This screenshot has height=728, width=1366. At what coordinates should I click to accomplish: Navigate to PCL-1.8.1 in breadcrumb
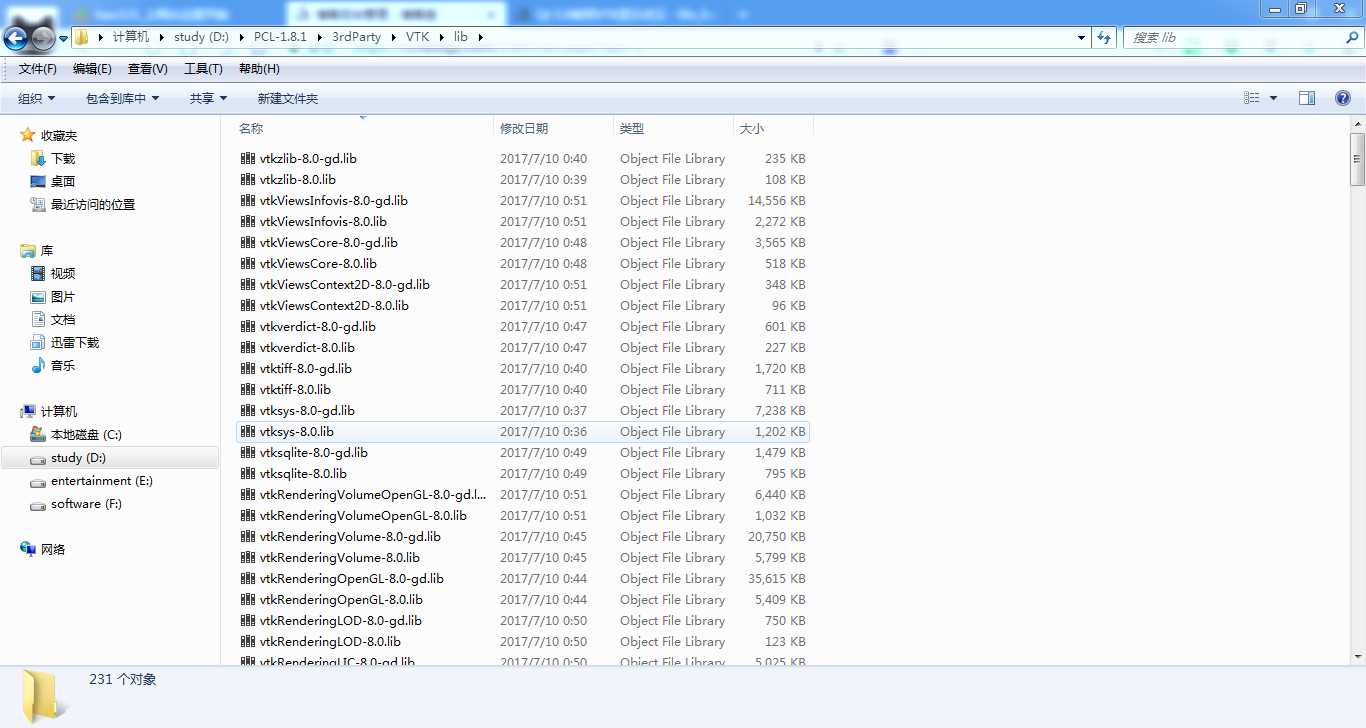(279, 37)
